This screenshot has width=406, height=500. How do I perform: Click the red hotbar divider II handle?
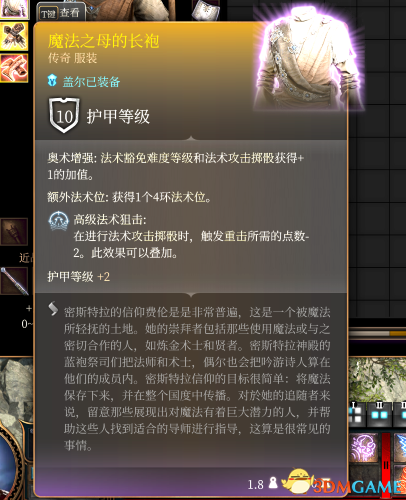[386, 464]
